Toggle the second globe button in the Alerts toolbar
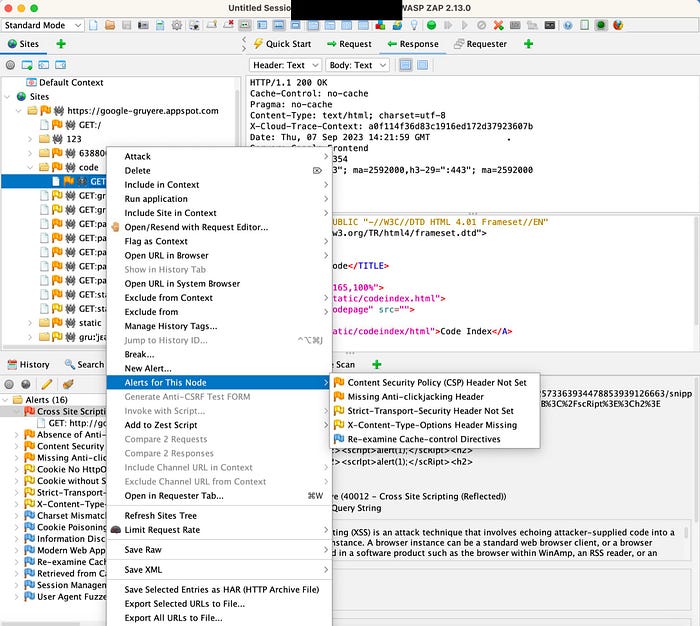 tap(26, 384)
